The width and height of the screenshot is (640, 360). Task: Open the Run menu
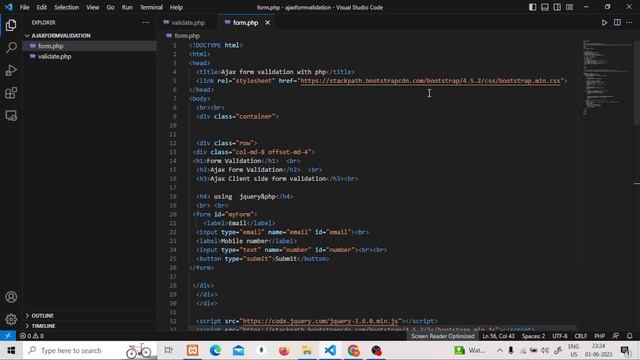[x=127, y=7]
